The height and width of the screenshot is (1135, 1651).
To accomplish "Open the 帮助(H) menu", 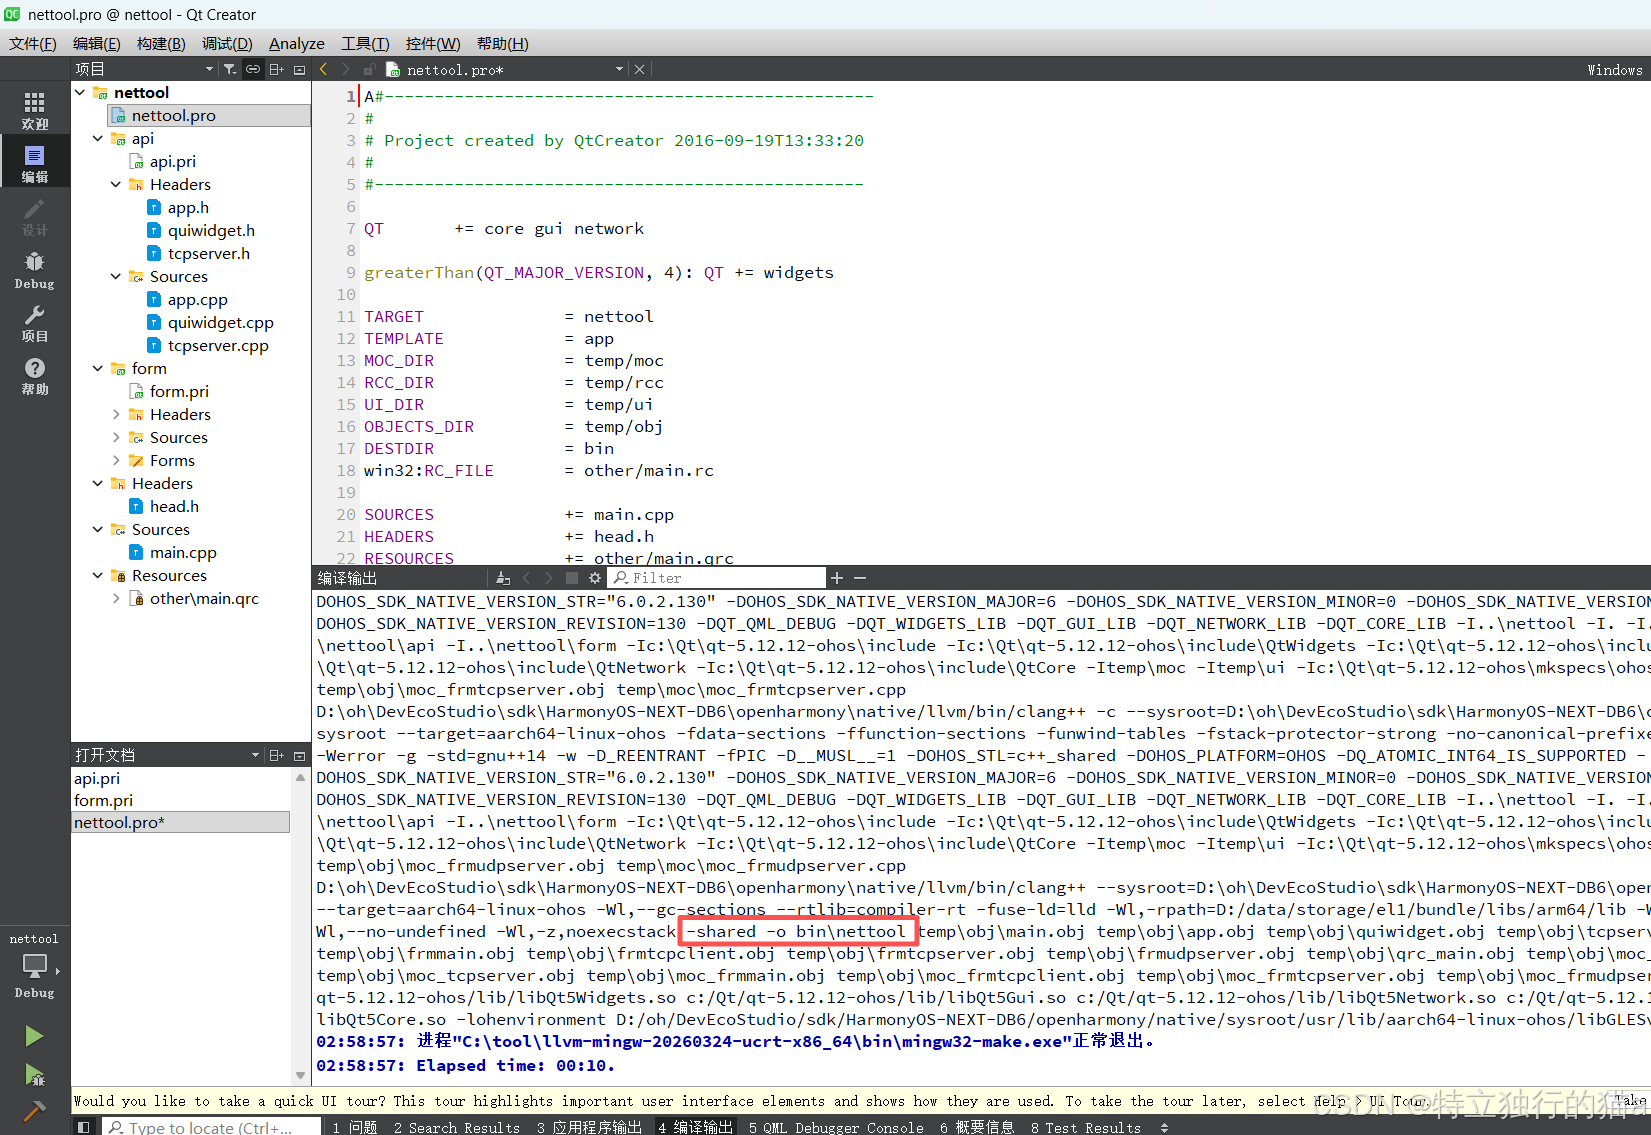I will [x=502, y=43].
